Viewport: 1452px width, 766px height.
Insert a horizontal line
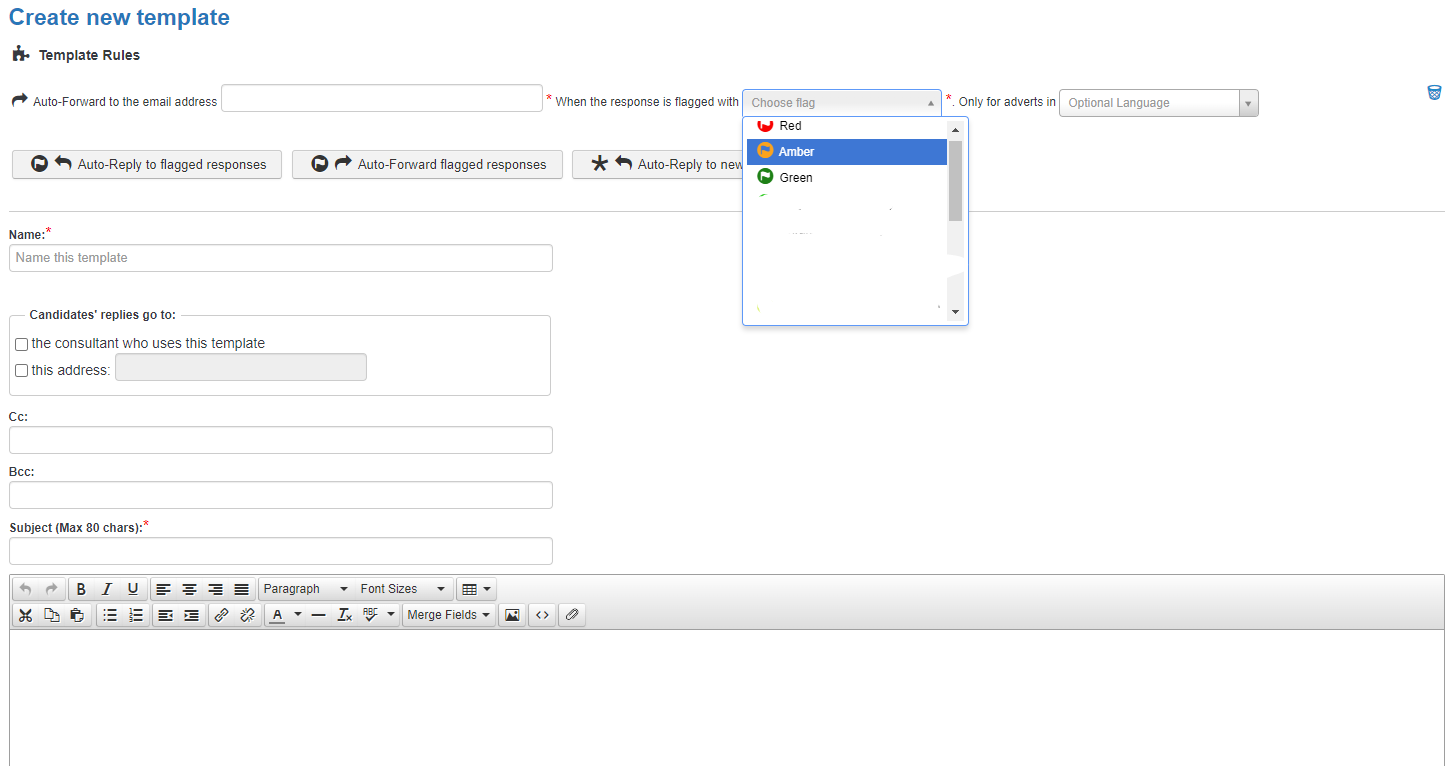coord(318,615)
